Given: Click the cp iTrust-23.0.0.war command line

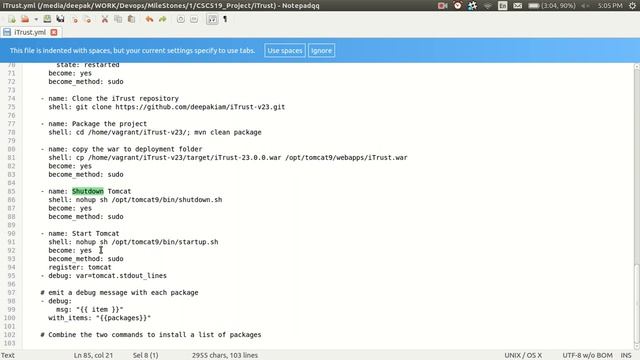Looking at the screenshot, I should (x=228, y=158).
